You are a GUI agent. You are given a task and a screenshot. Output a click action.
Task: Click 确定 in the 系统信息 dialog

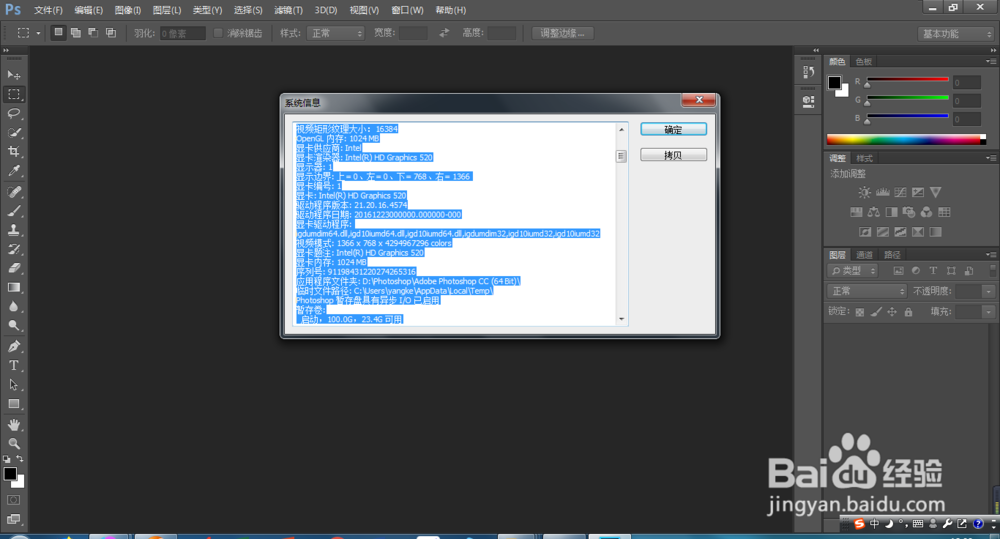[x=673, y=129]
